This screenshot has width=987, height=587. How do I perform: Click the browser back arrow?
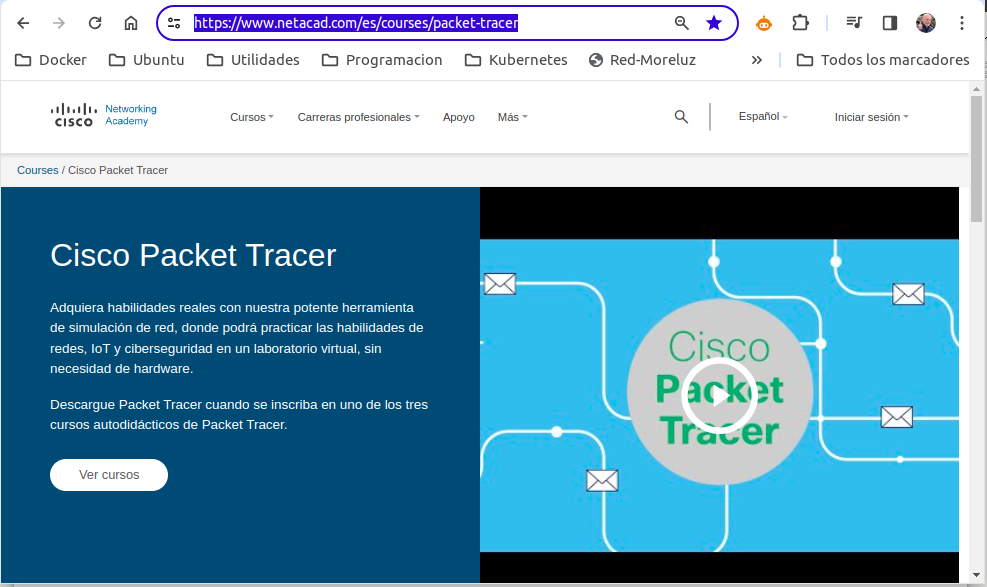(23, 23)
